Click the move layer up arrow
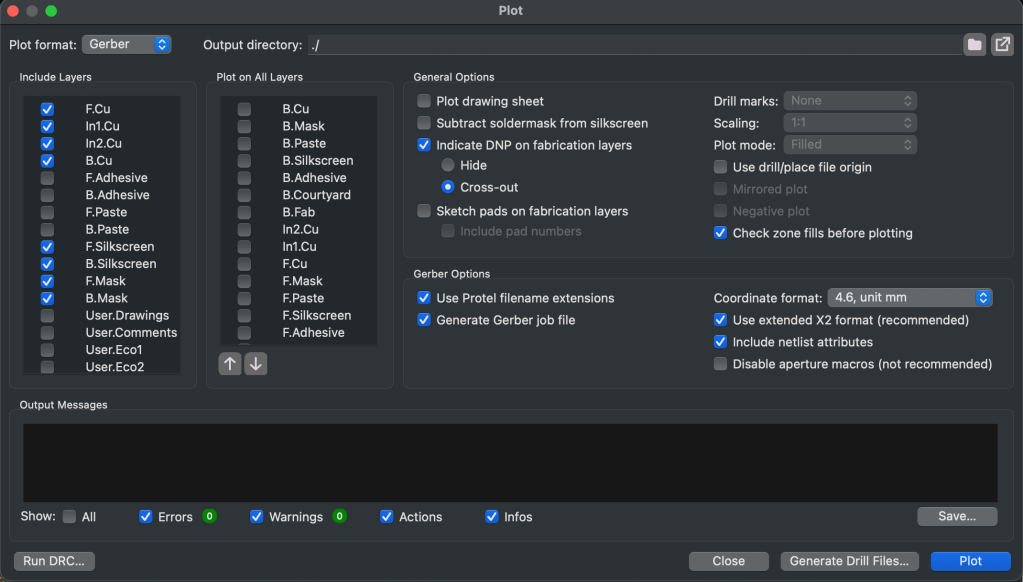This screenshot has height=582, width=1023. coord(230,364)
